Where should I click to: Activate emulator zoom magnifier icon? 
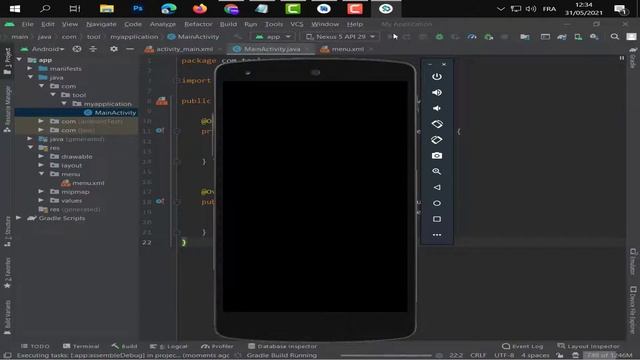[437, 171]
